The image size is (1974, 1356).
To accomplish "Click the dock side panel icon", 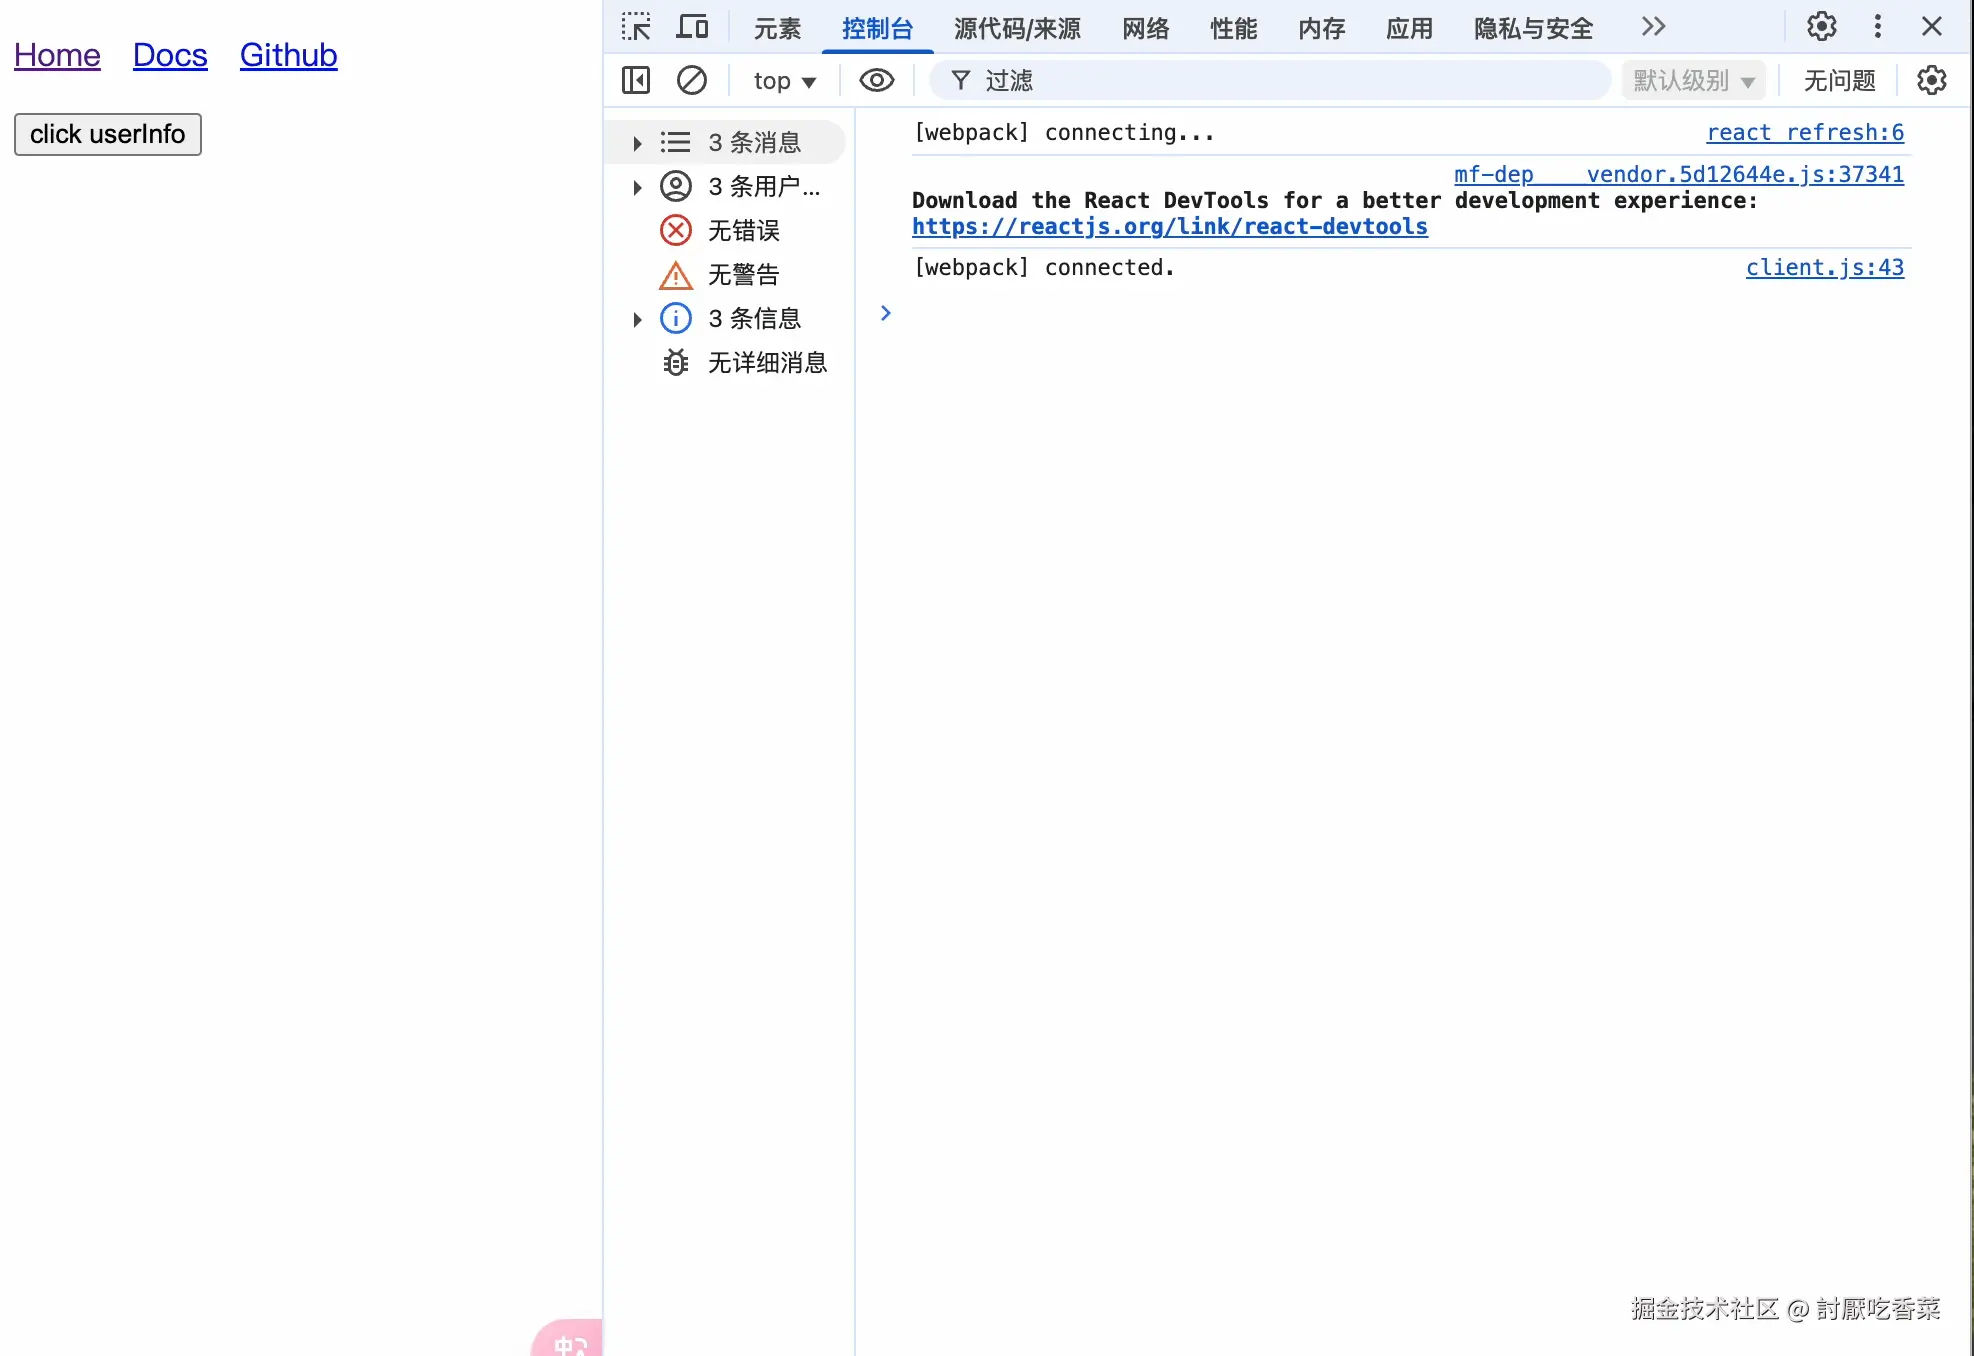I will pos(636,80).
